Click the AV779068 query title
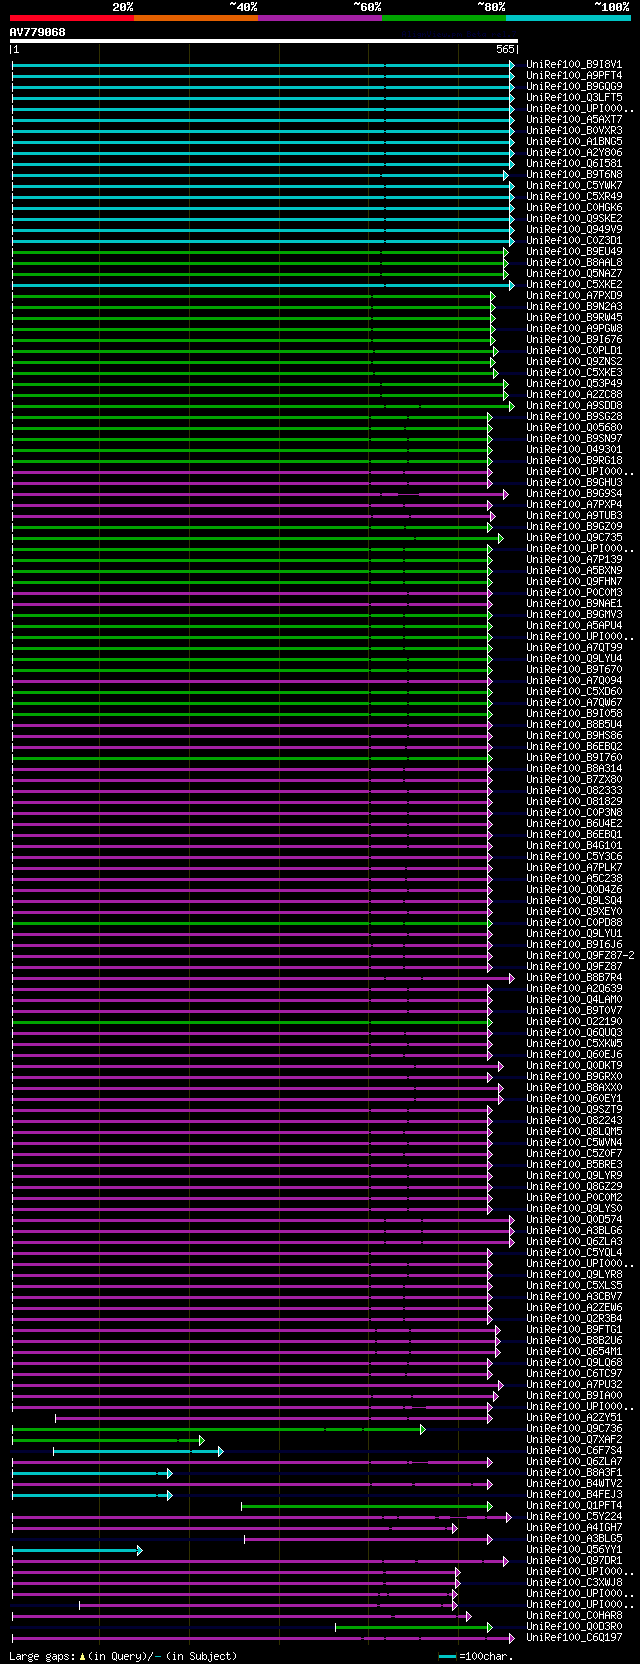This screenshot has width=640, height=1664. click(x=38, y=32)
